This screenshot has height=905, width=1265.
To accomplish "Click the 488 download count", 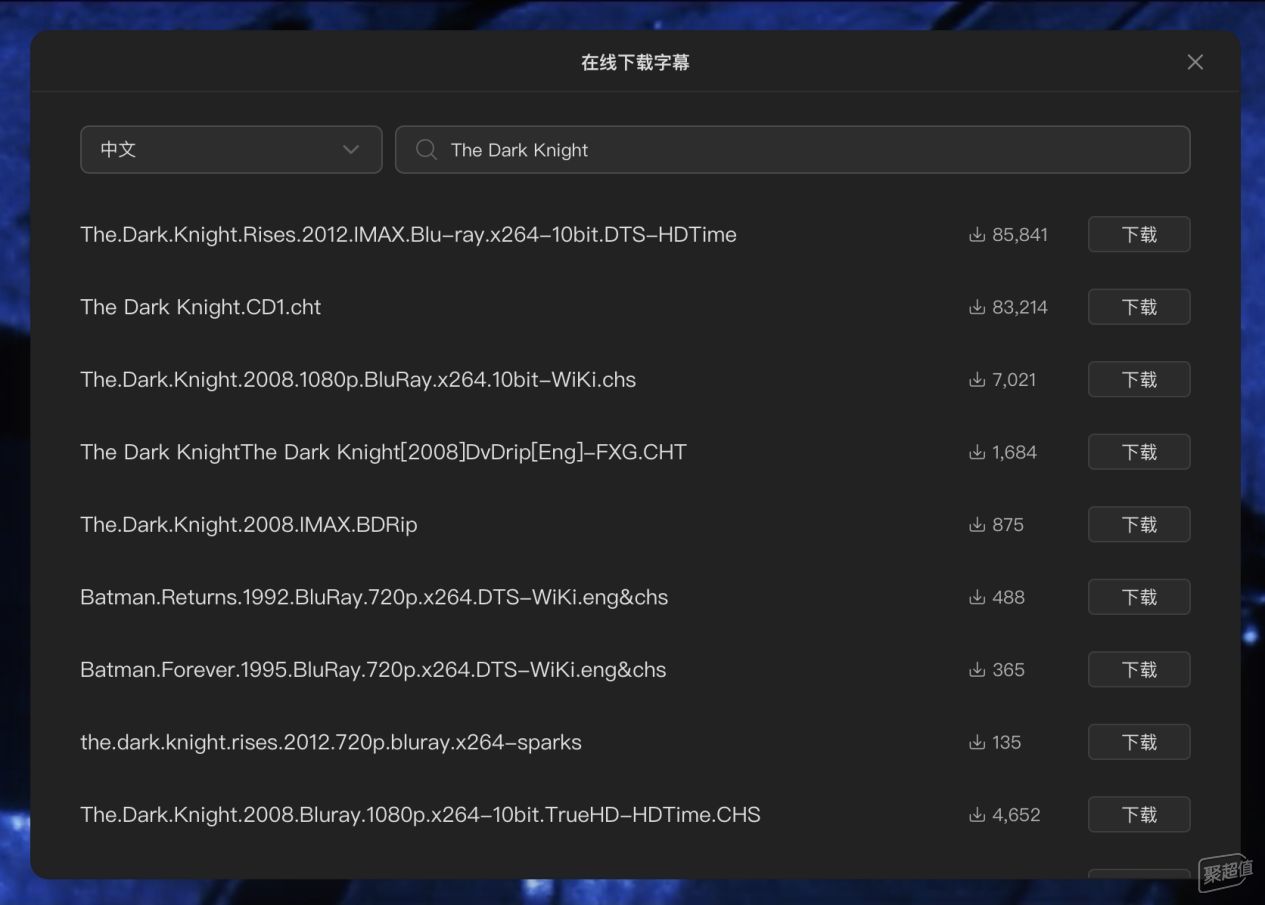I will tap(1008, 597).
